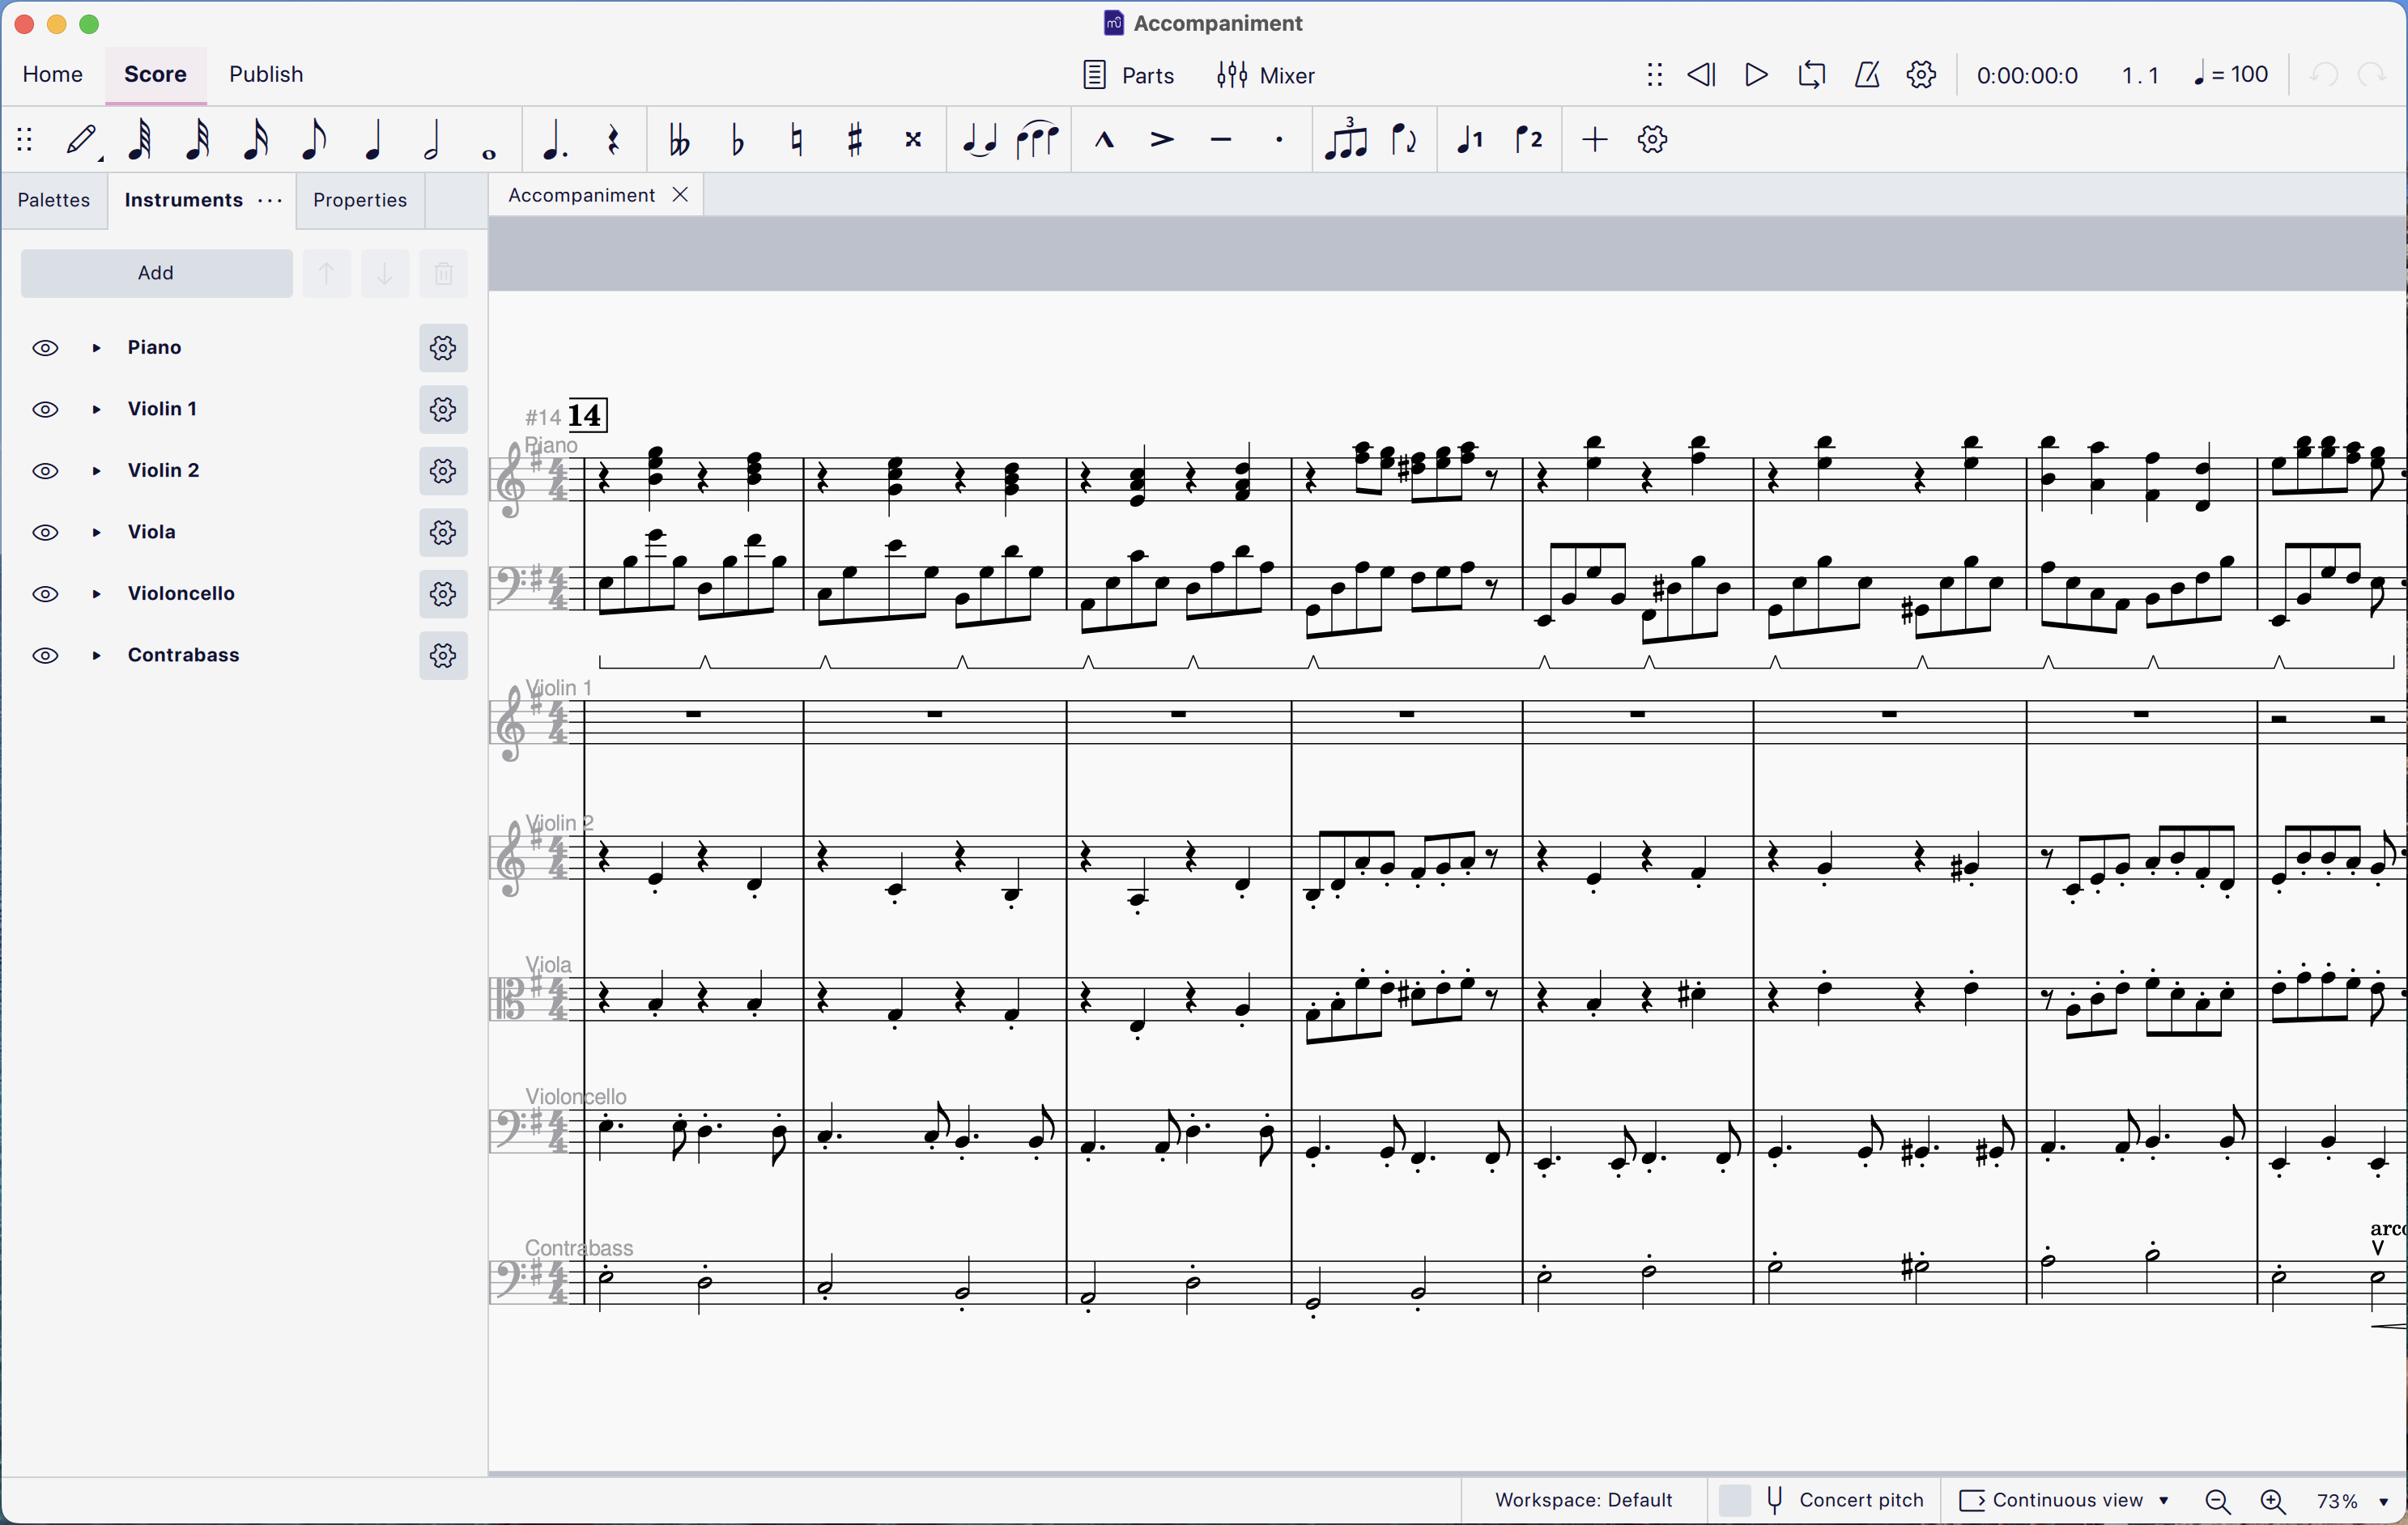Viewport: 2408px width, 1525px height.
Task: Expand the Violin 1 instrument
Action: [97, 409]
